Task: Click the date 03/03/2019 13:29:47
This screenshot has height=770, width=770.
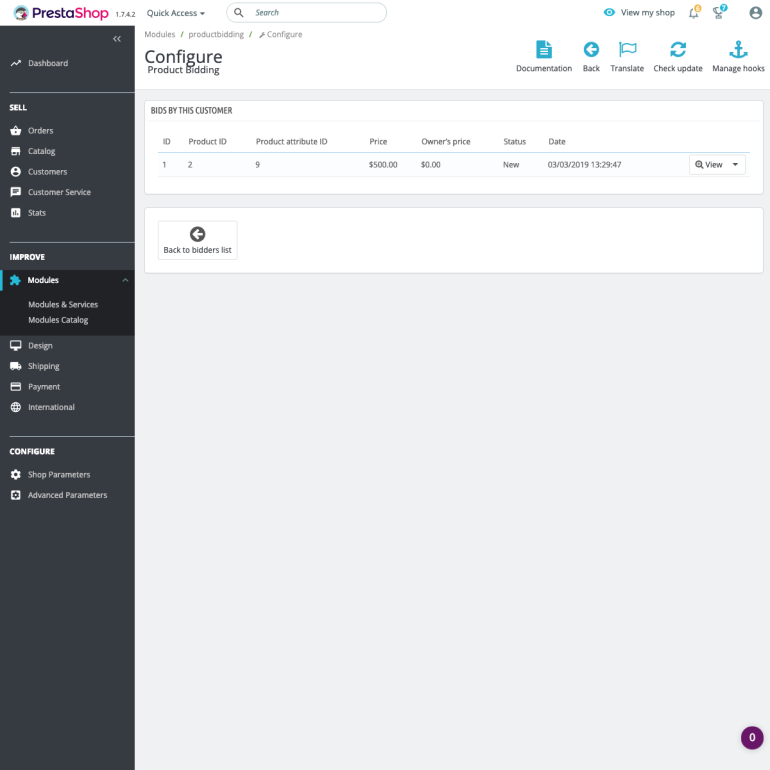Action: pos(584,165)
